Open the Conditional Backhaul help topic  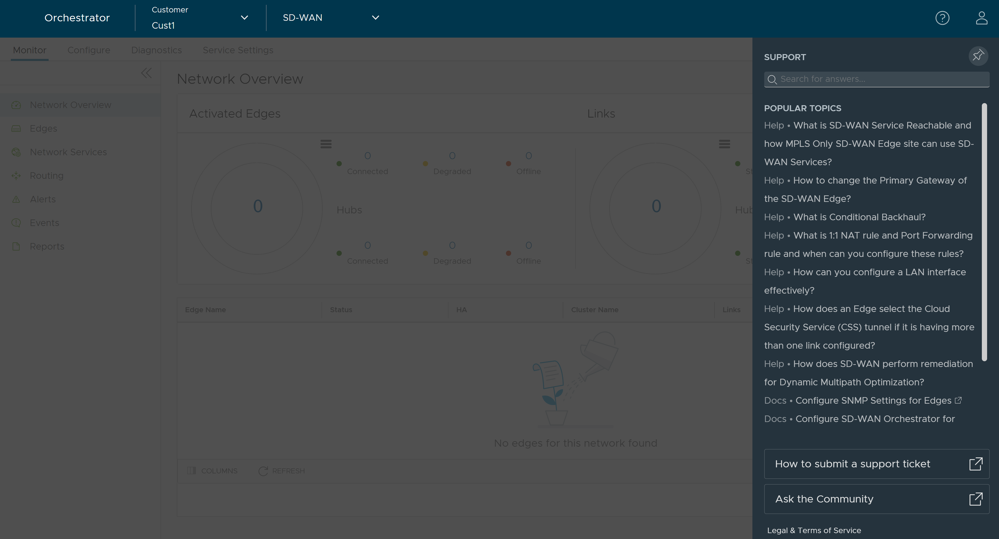point(859,217)
